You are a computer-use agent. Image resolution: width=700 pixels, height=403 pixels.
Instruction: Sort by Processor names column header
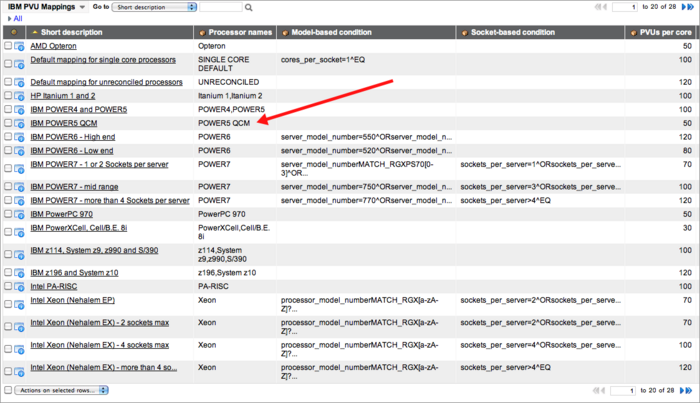point(240,32)
